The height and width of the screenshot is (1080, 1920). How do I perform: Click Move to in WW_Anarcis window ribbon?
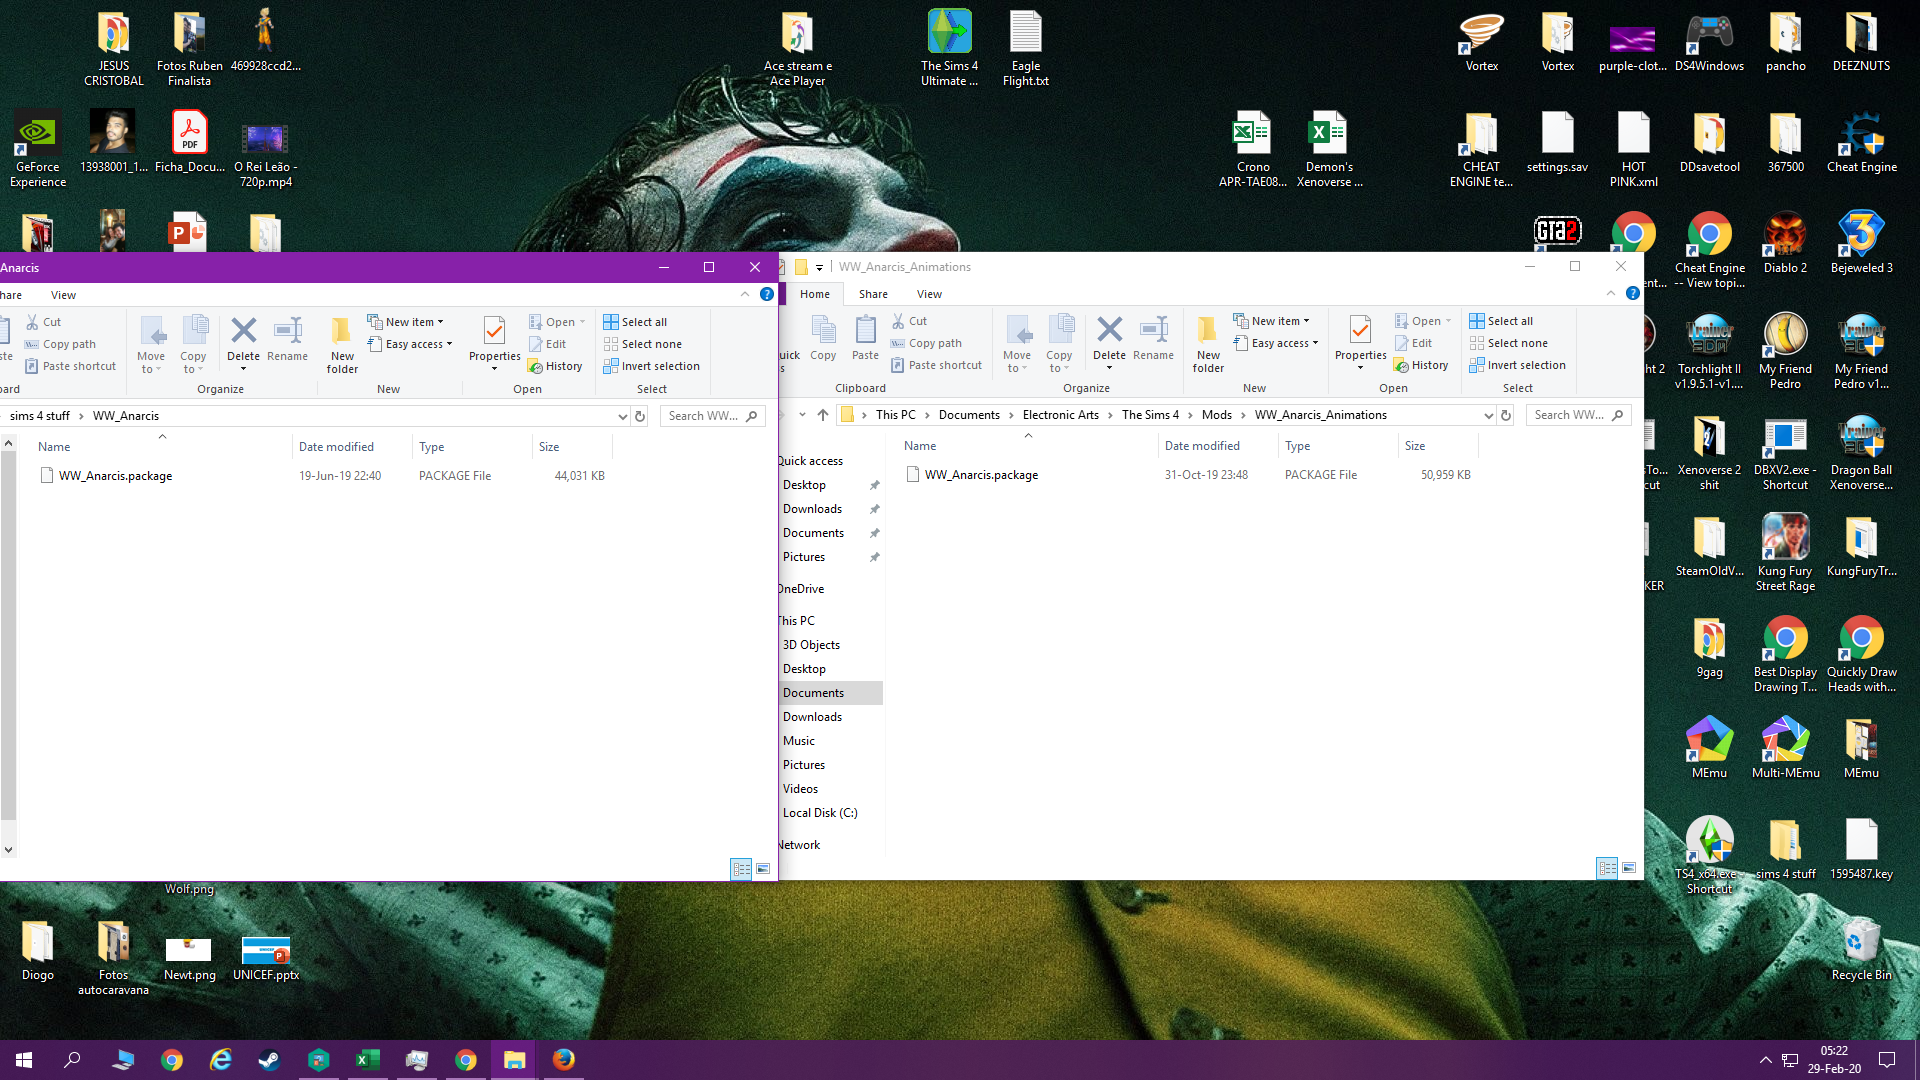pos(152,345)
